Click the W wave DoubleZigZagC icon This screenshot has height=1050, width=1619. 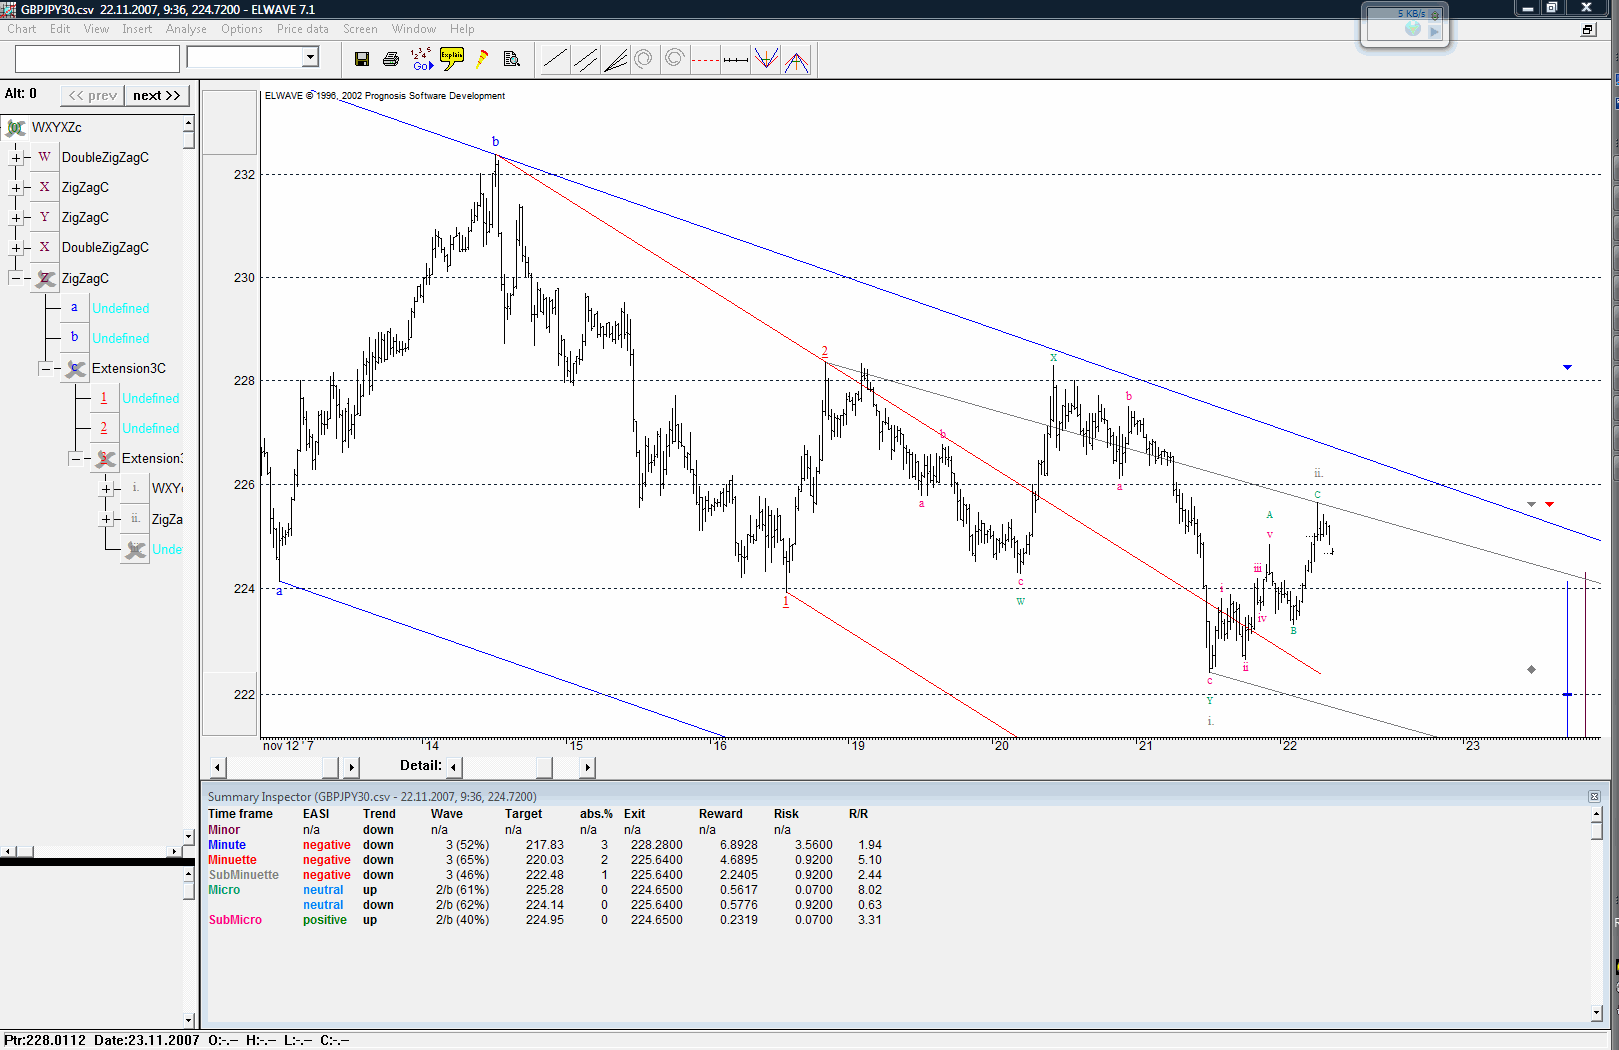coord(44,157)
